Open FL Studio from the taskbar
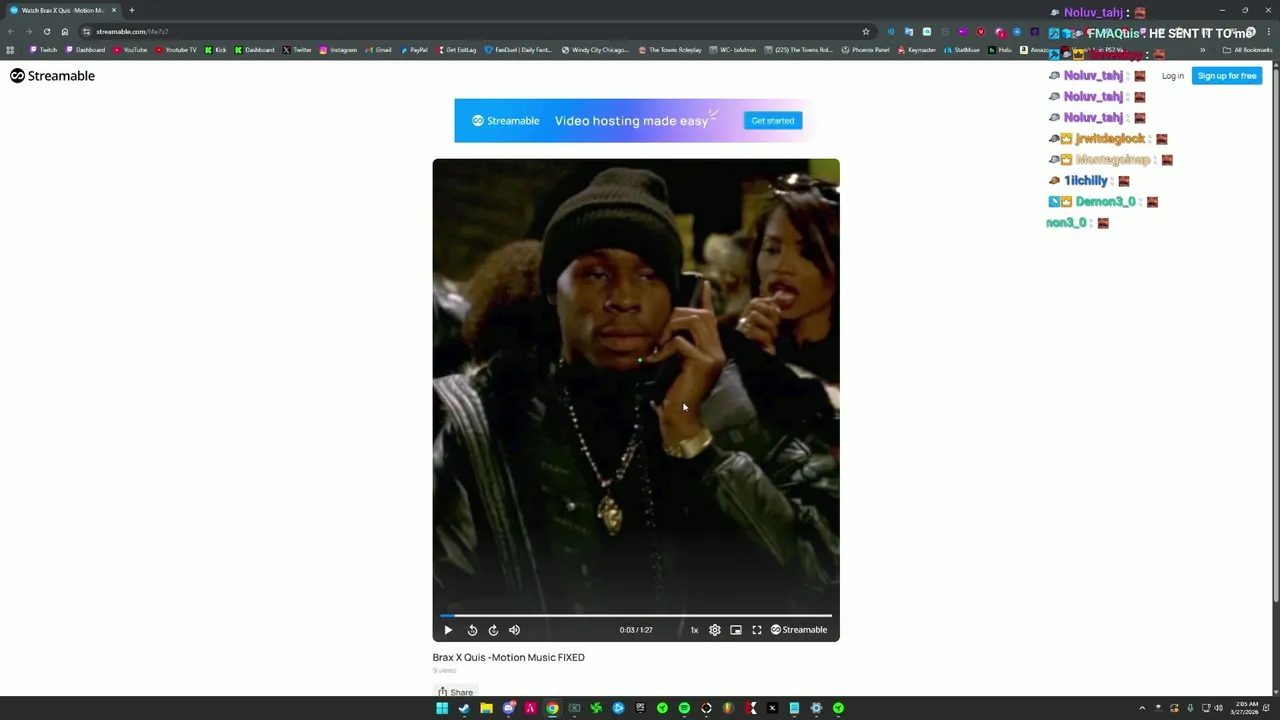 point(728,708)
